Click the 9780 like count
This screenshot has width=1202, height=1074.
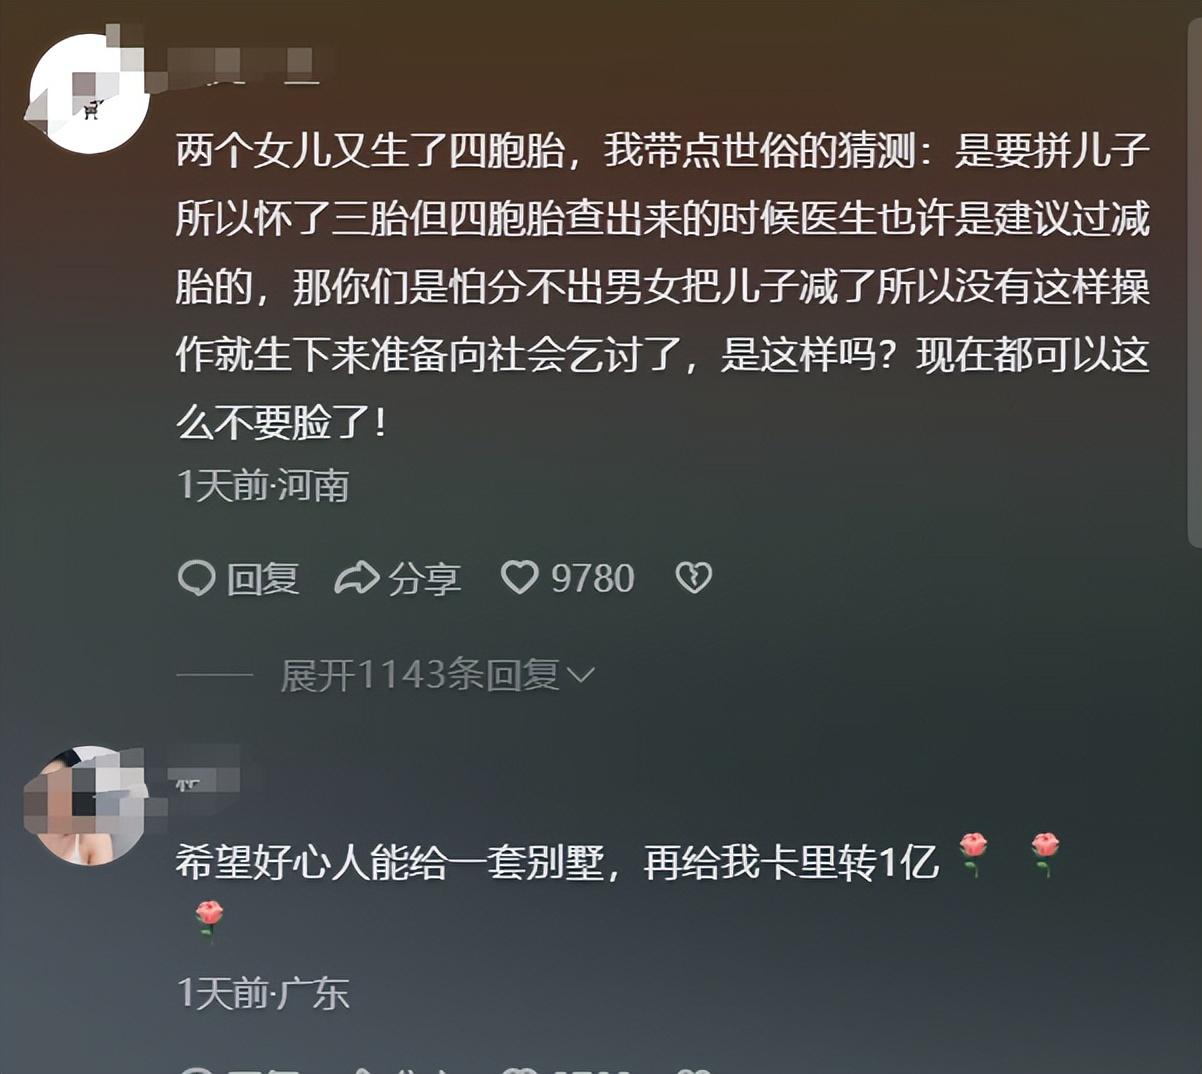coord(592,578)
